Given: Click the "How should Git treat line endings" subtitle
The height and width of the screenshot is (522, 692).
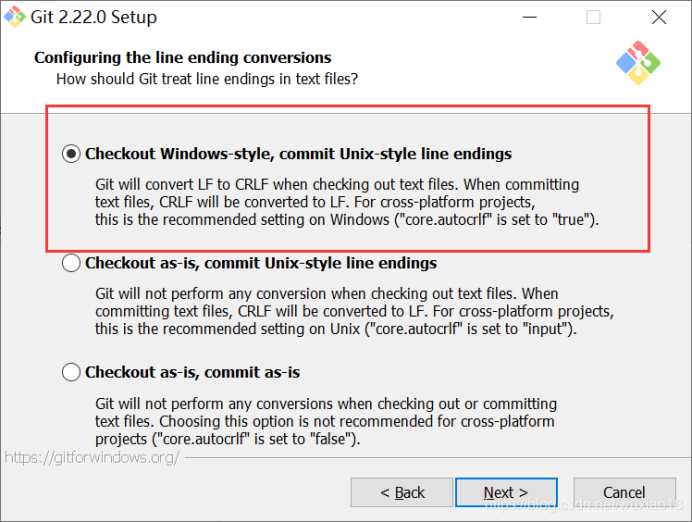Looking at the screenshot, I should pyautogui.click(x=207, y=78).
